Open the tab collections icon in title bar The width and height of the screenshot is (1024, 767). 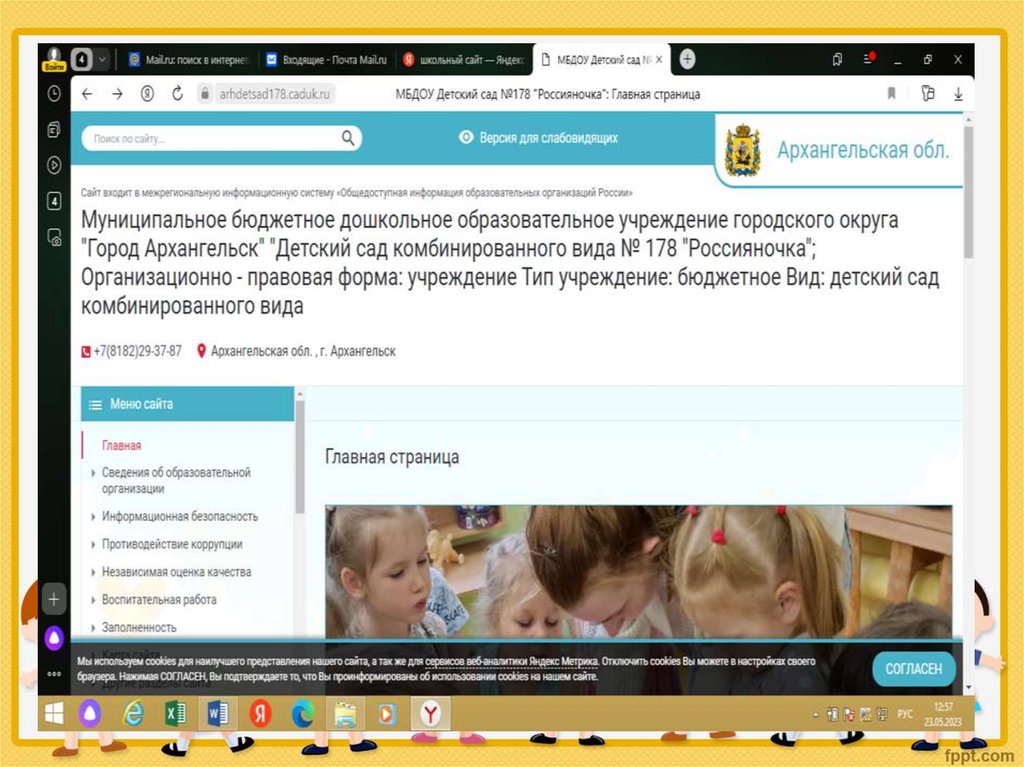pyautogui.click(x=837, y=59)
